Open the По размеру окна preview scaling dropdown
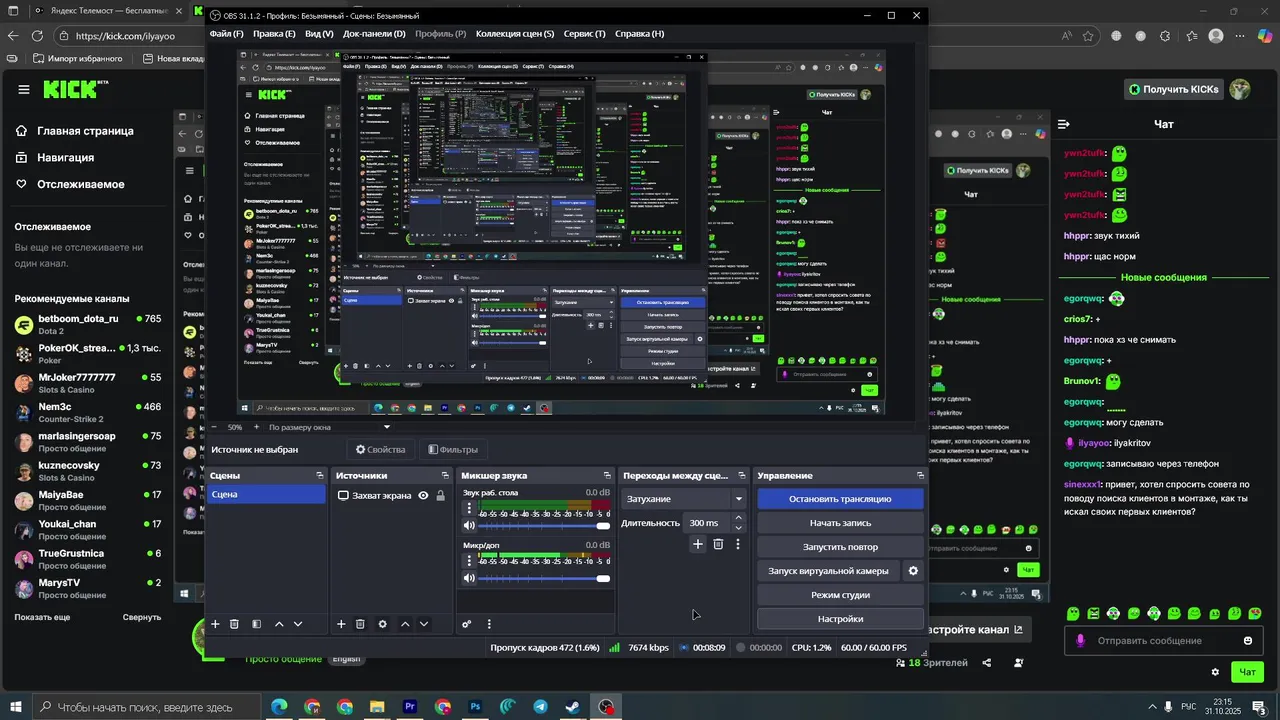This screenshot has height=720, width=1280. 329,427
